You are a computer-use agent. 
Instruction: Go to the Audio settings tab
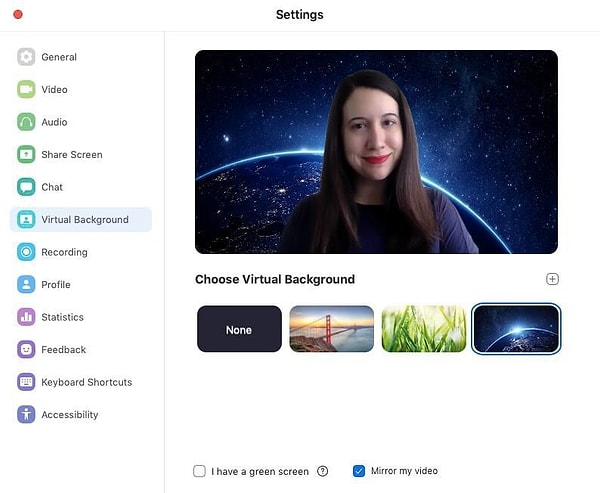click(54, 122)
